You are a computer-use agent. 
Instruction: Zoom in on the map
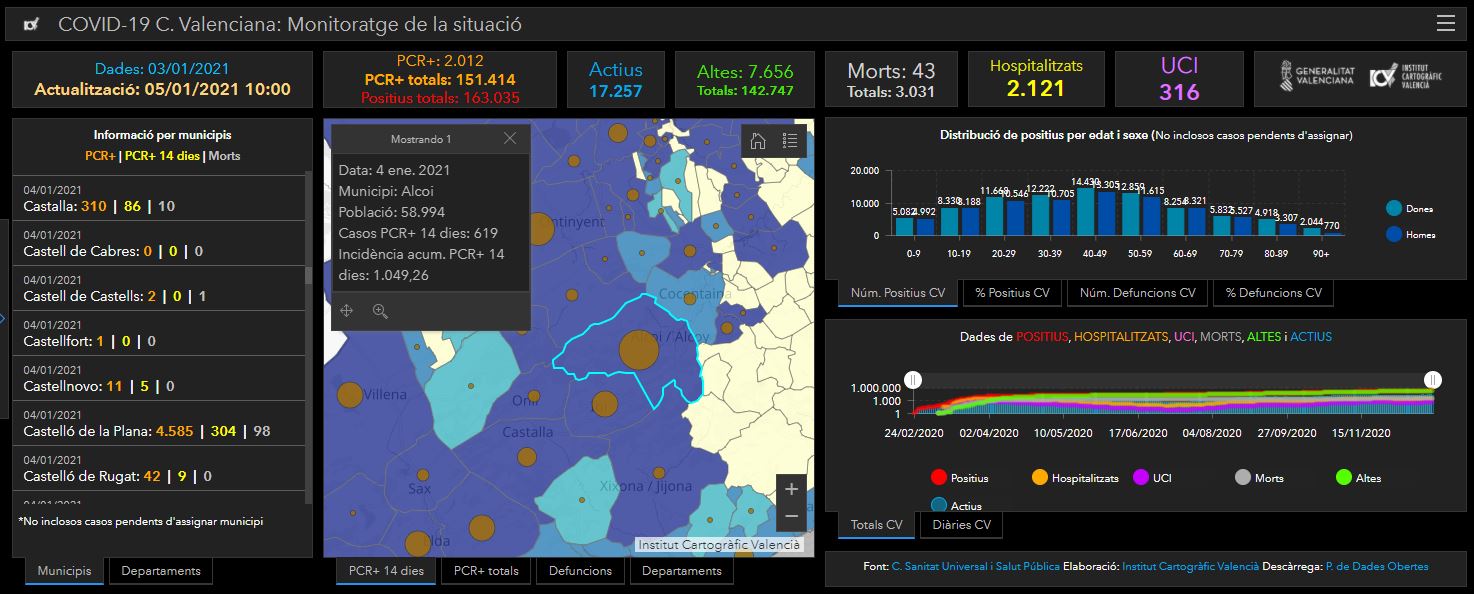(x=791, y=489)
